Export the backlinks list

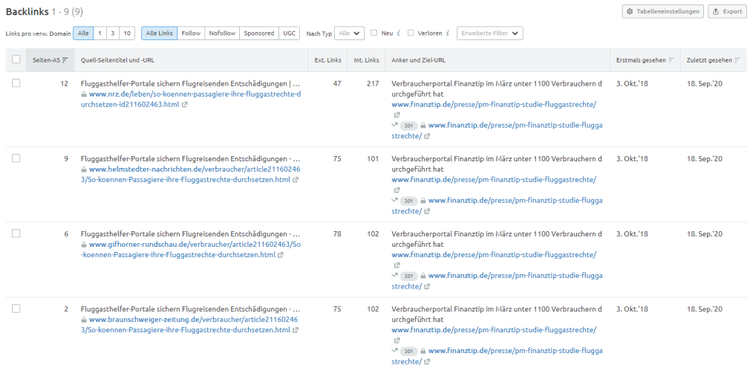pyautogui.click(x=727, y=11)
